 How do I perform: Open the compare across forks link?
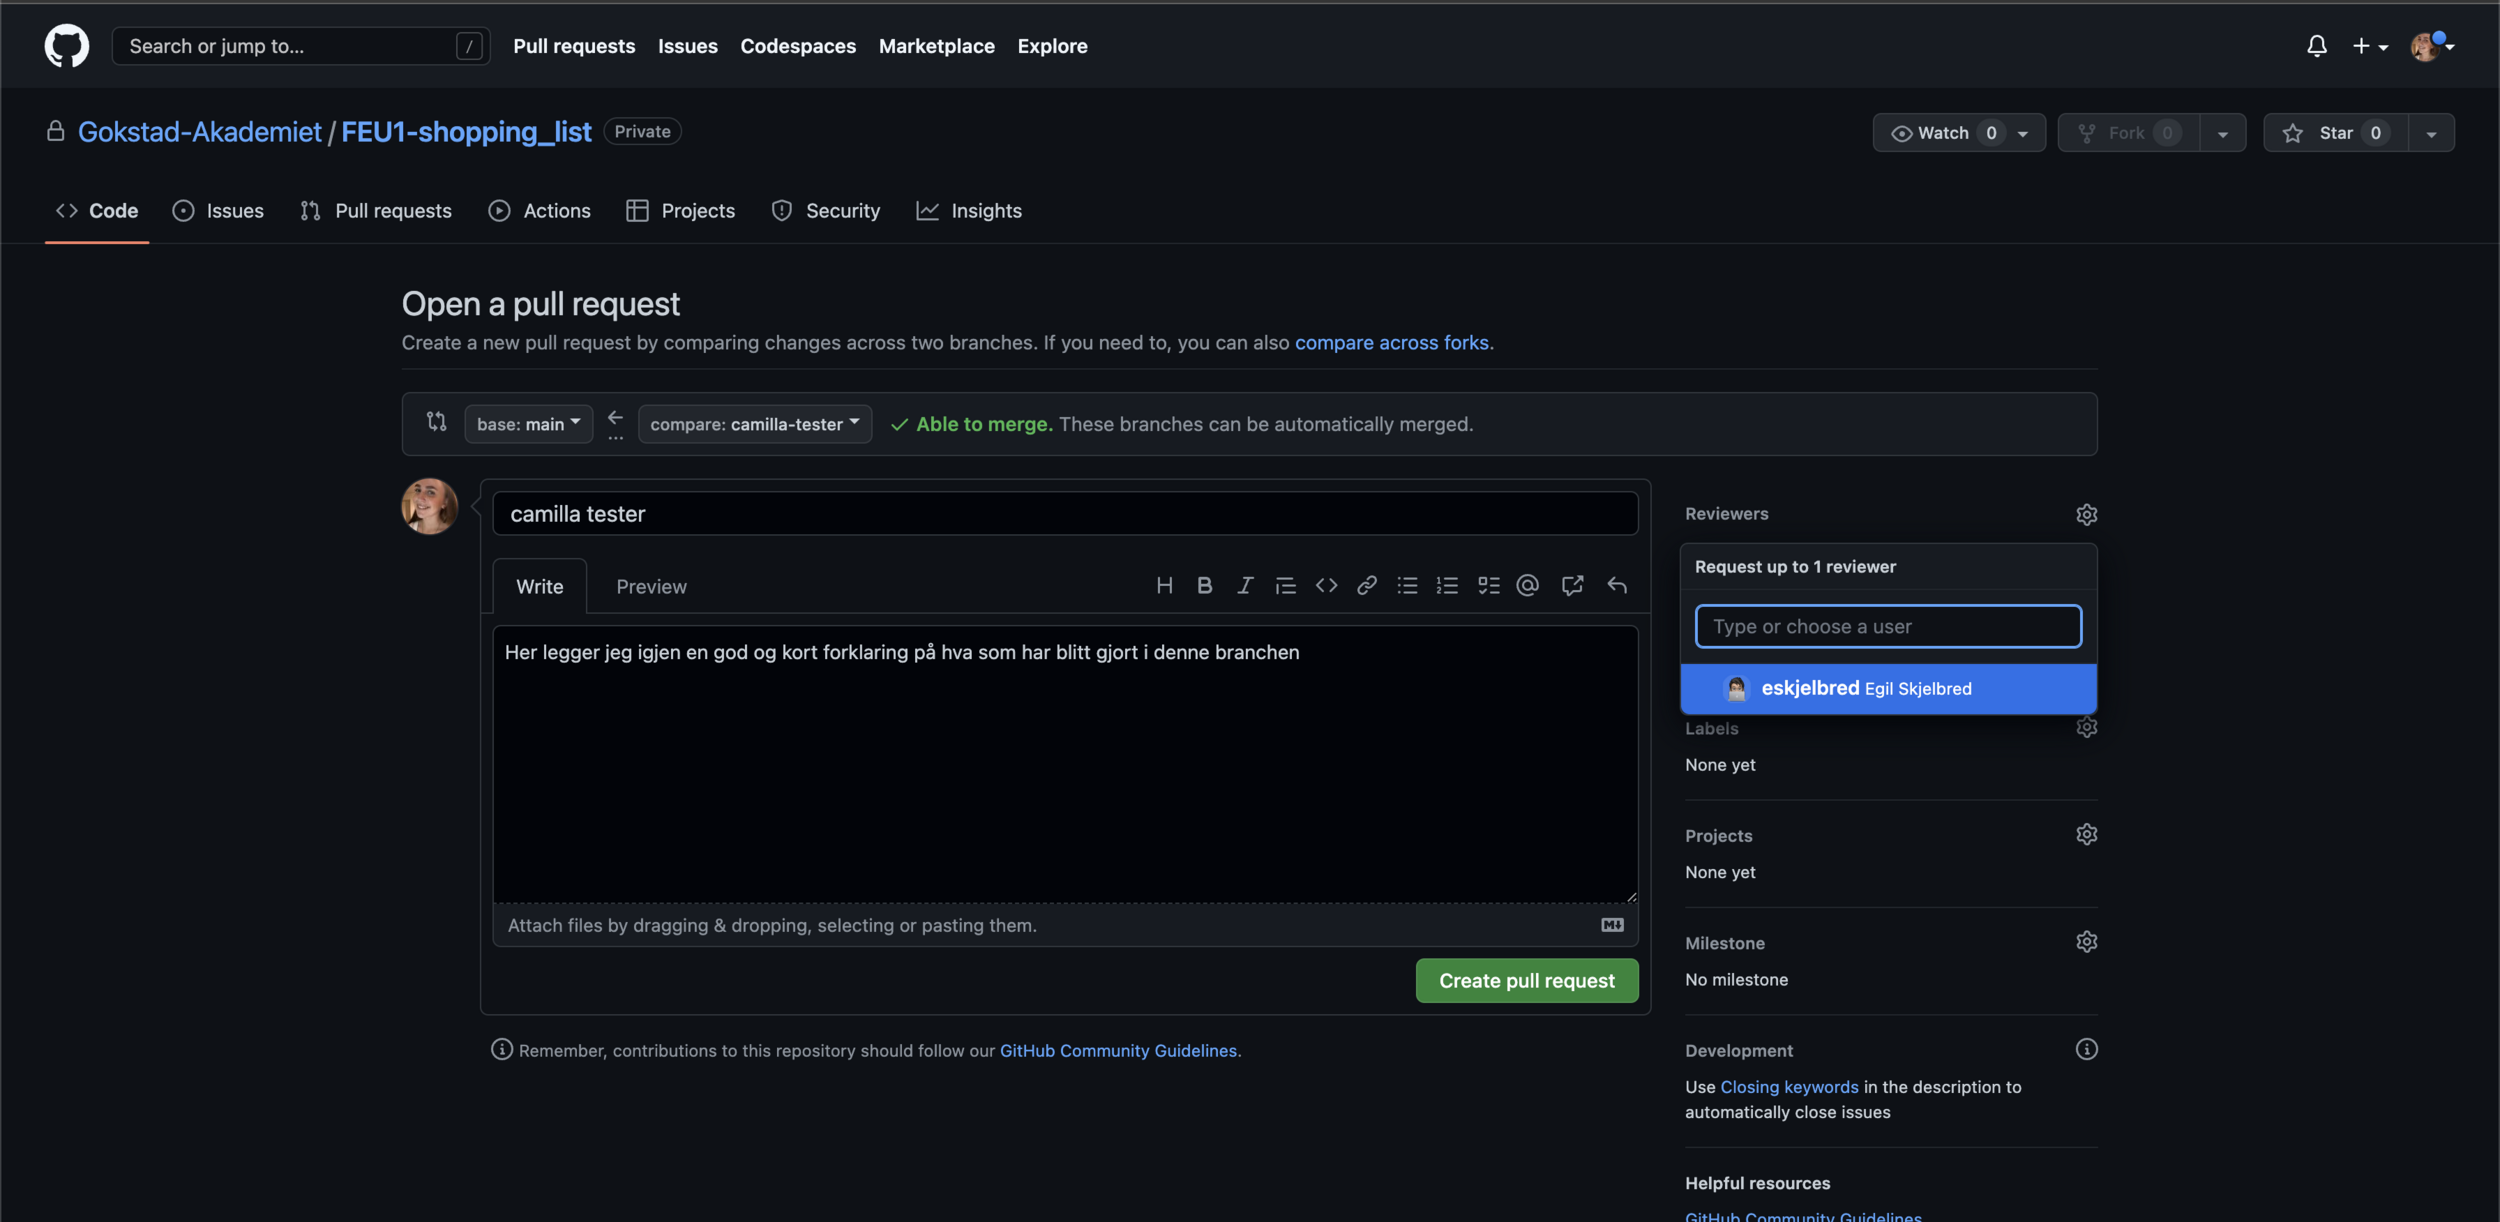click(x=1391, y=343)
